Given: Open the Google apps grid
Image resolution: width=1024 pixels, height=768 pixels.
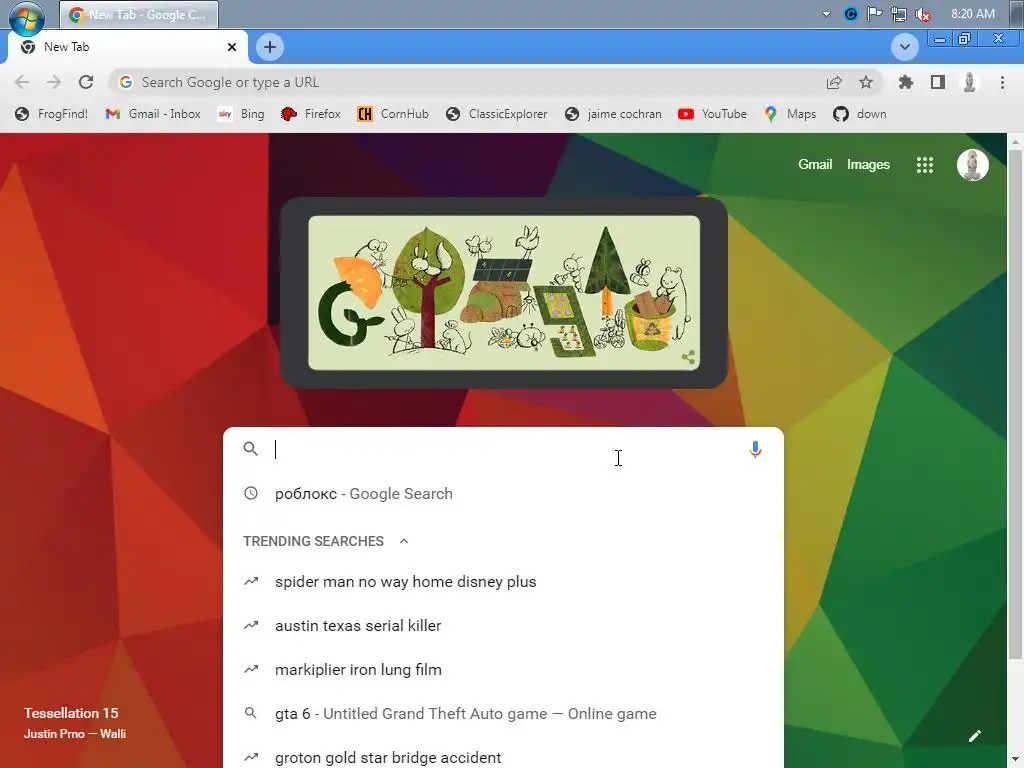Looking at the screenshot, I should pos(925,165).
